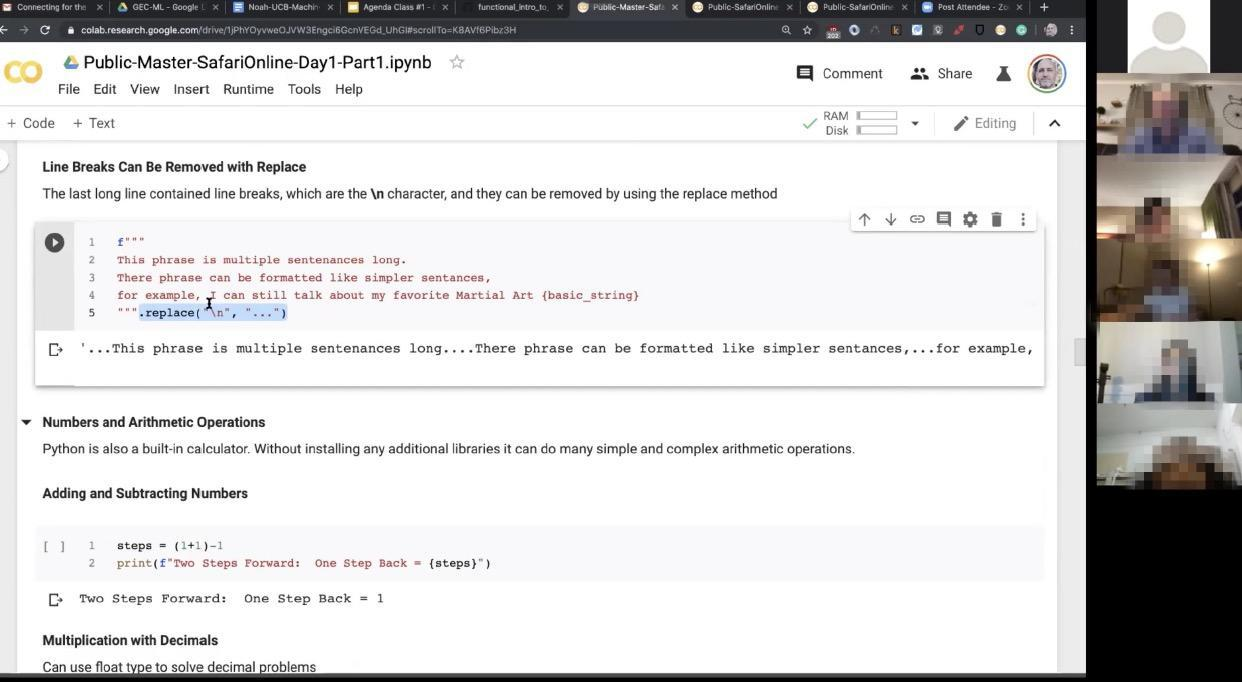The width and height of the screenshot is (1242, 682).
Task: Open RAM and Disk dropdown arrow
Action: (x=914, y=124)
